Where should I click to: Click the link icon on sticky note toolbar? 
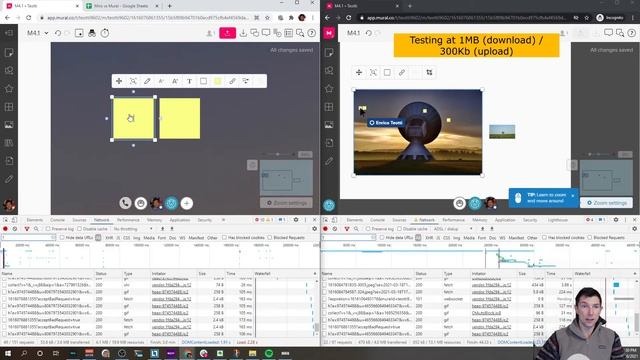pos(232,81)
